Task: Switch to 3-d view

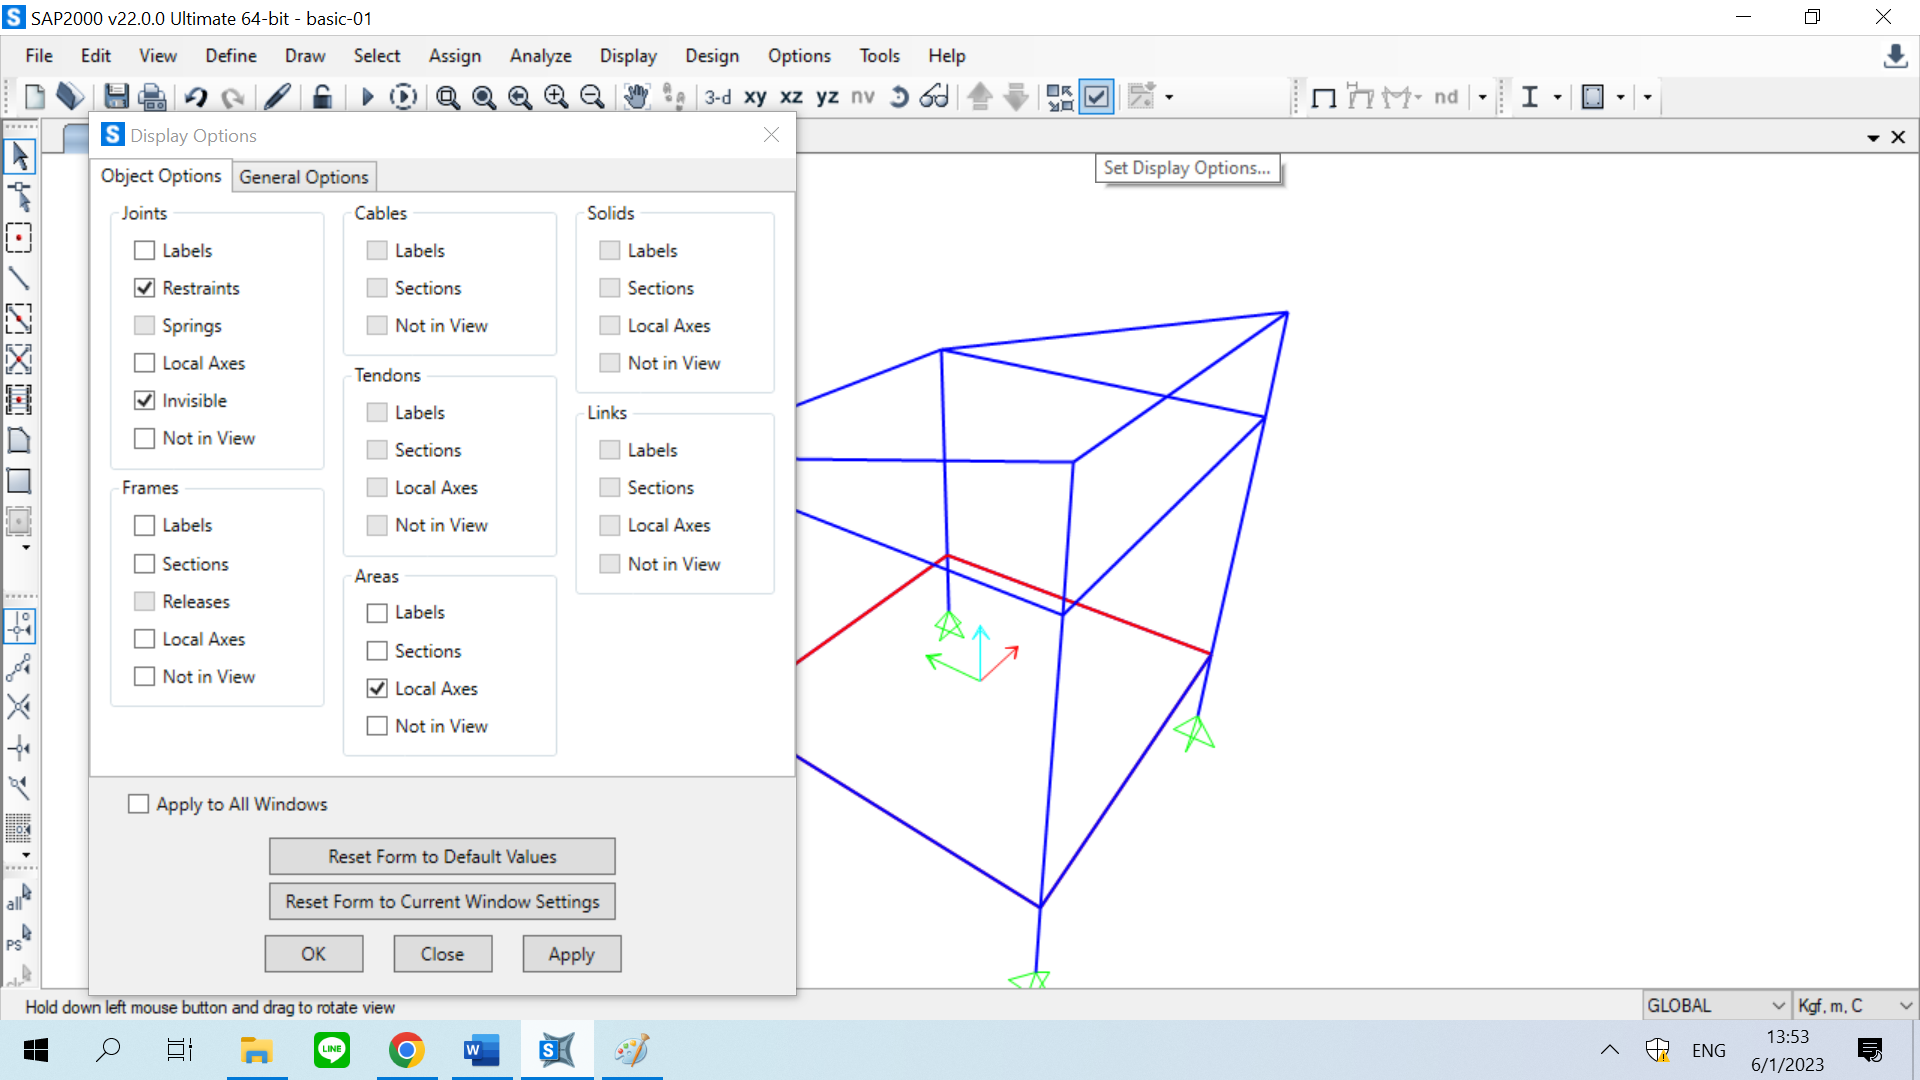Action: [717, 97]
